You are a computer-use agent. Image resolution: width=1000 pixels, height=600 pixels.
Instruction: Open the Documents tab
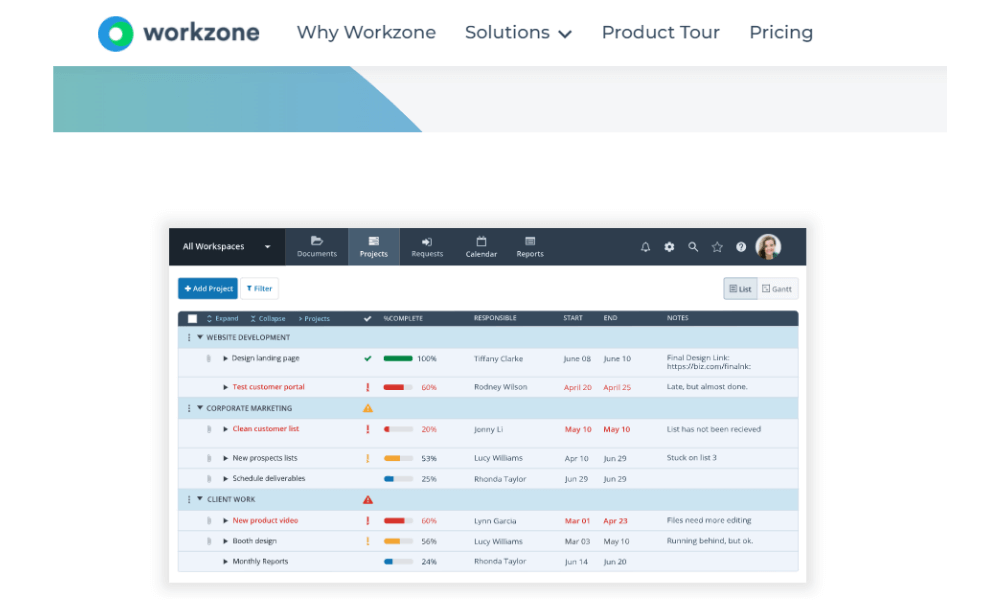[316, 246]
